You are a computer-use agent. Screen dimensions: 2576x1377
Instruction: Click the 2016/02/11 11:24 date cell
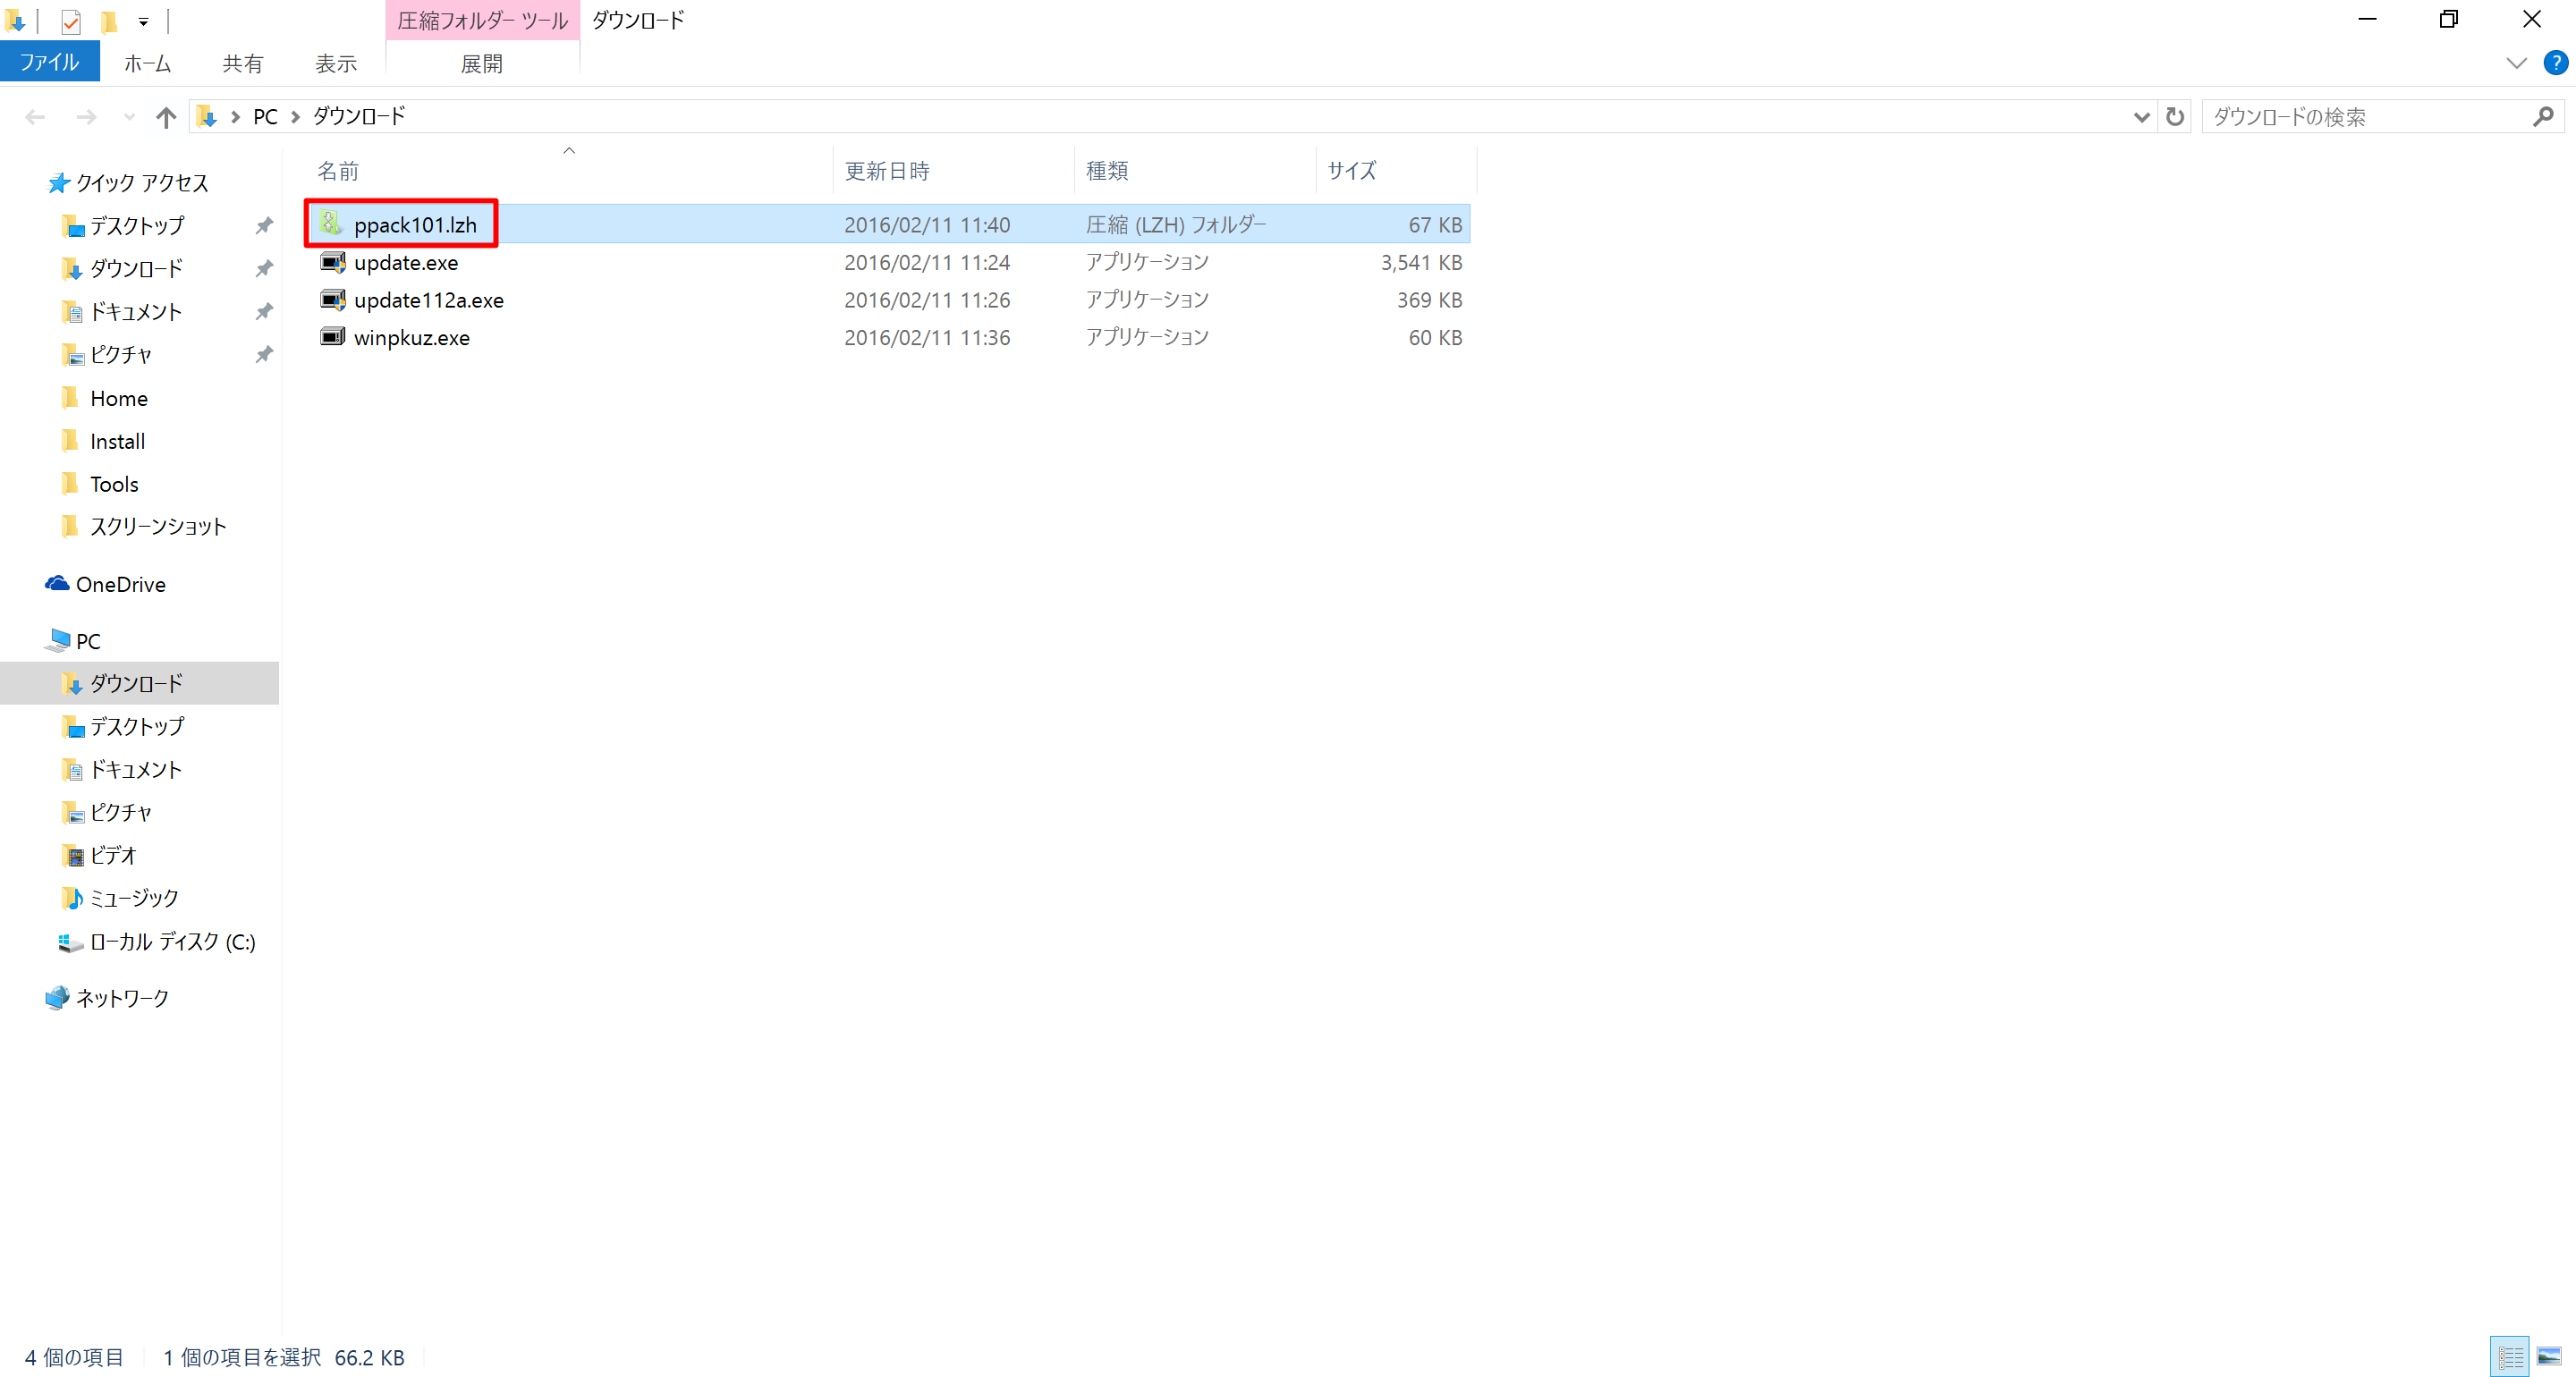point(927,262)
